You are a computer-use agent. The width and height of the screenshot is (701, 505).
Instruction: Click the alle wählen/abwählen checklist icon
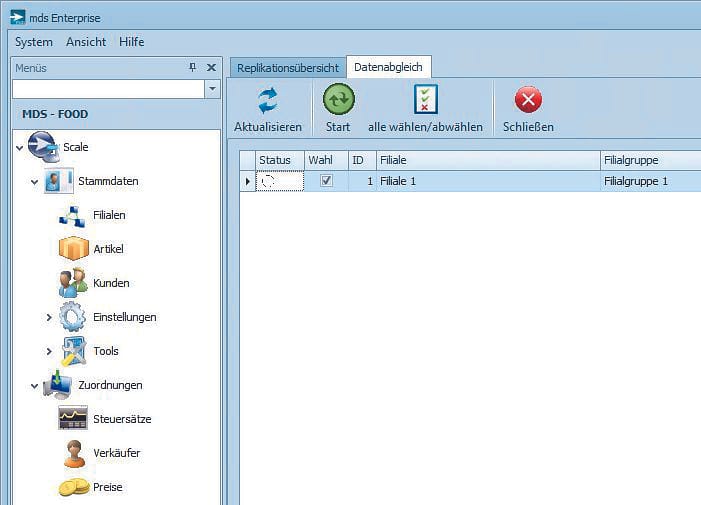click(425, 101)
